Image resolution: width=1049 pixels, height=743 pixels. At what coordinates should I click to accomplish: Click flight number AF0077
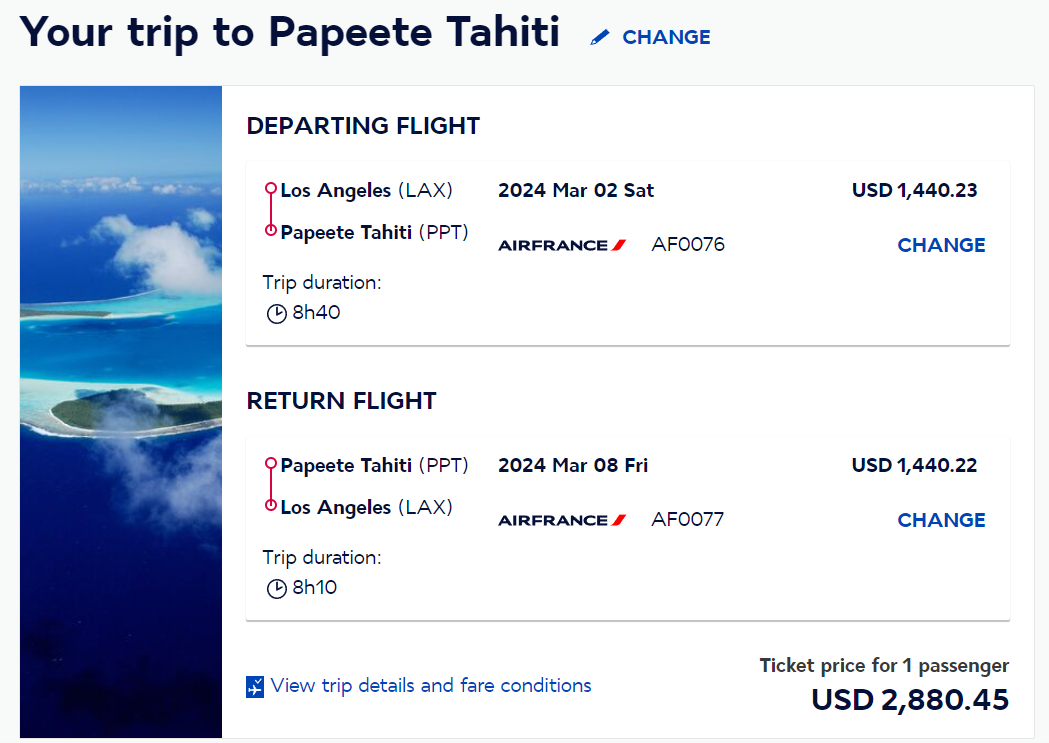(688, 520)
